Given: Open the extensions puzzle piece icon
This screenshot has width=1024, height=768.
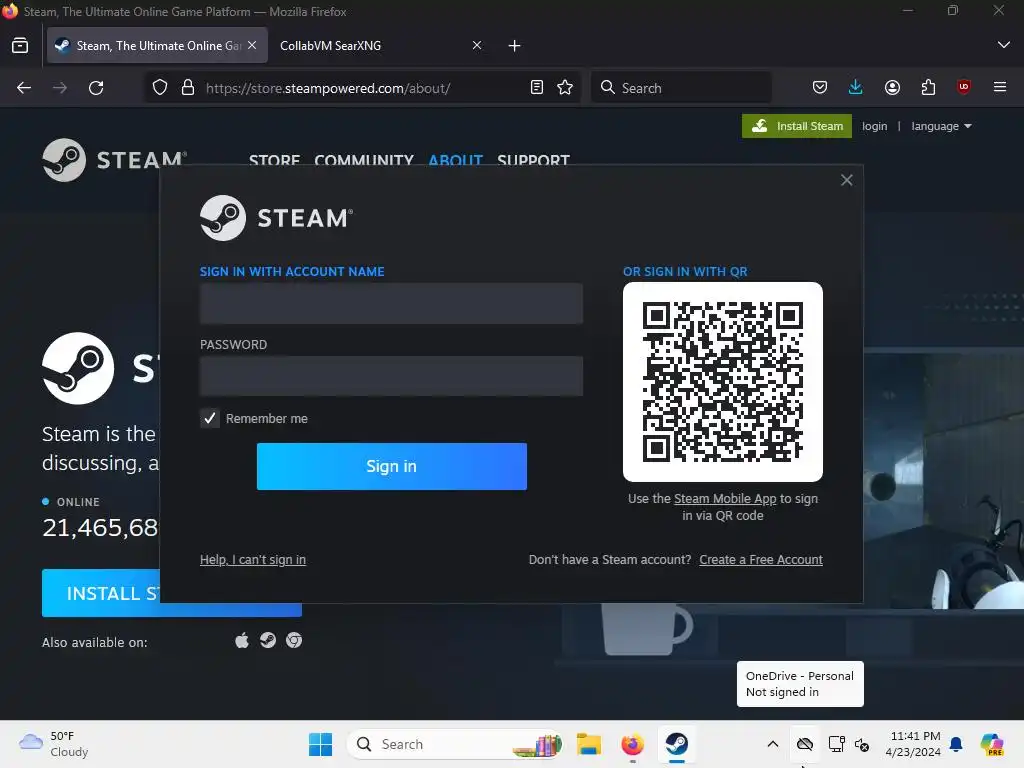Looking at the screenshot, I should [928, 88].
